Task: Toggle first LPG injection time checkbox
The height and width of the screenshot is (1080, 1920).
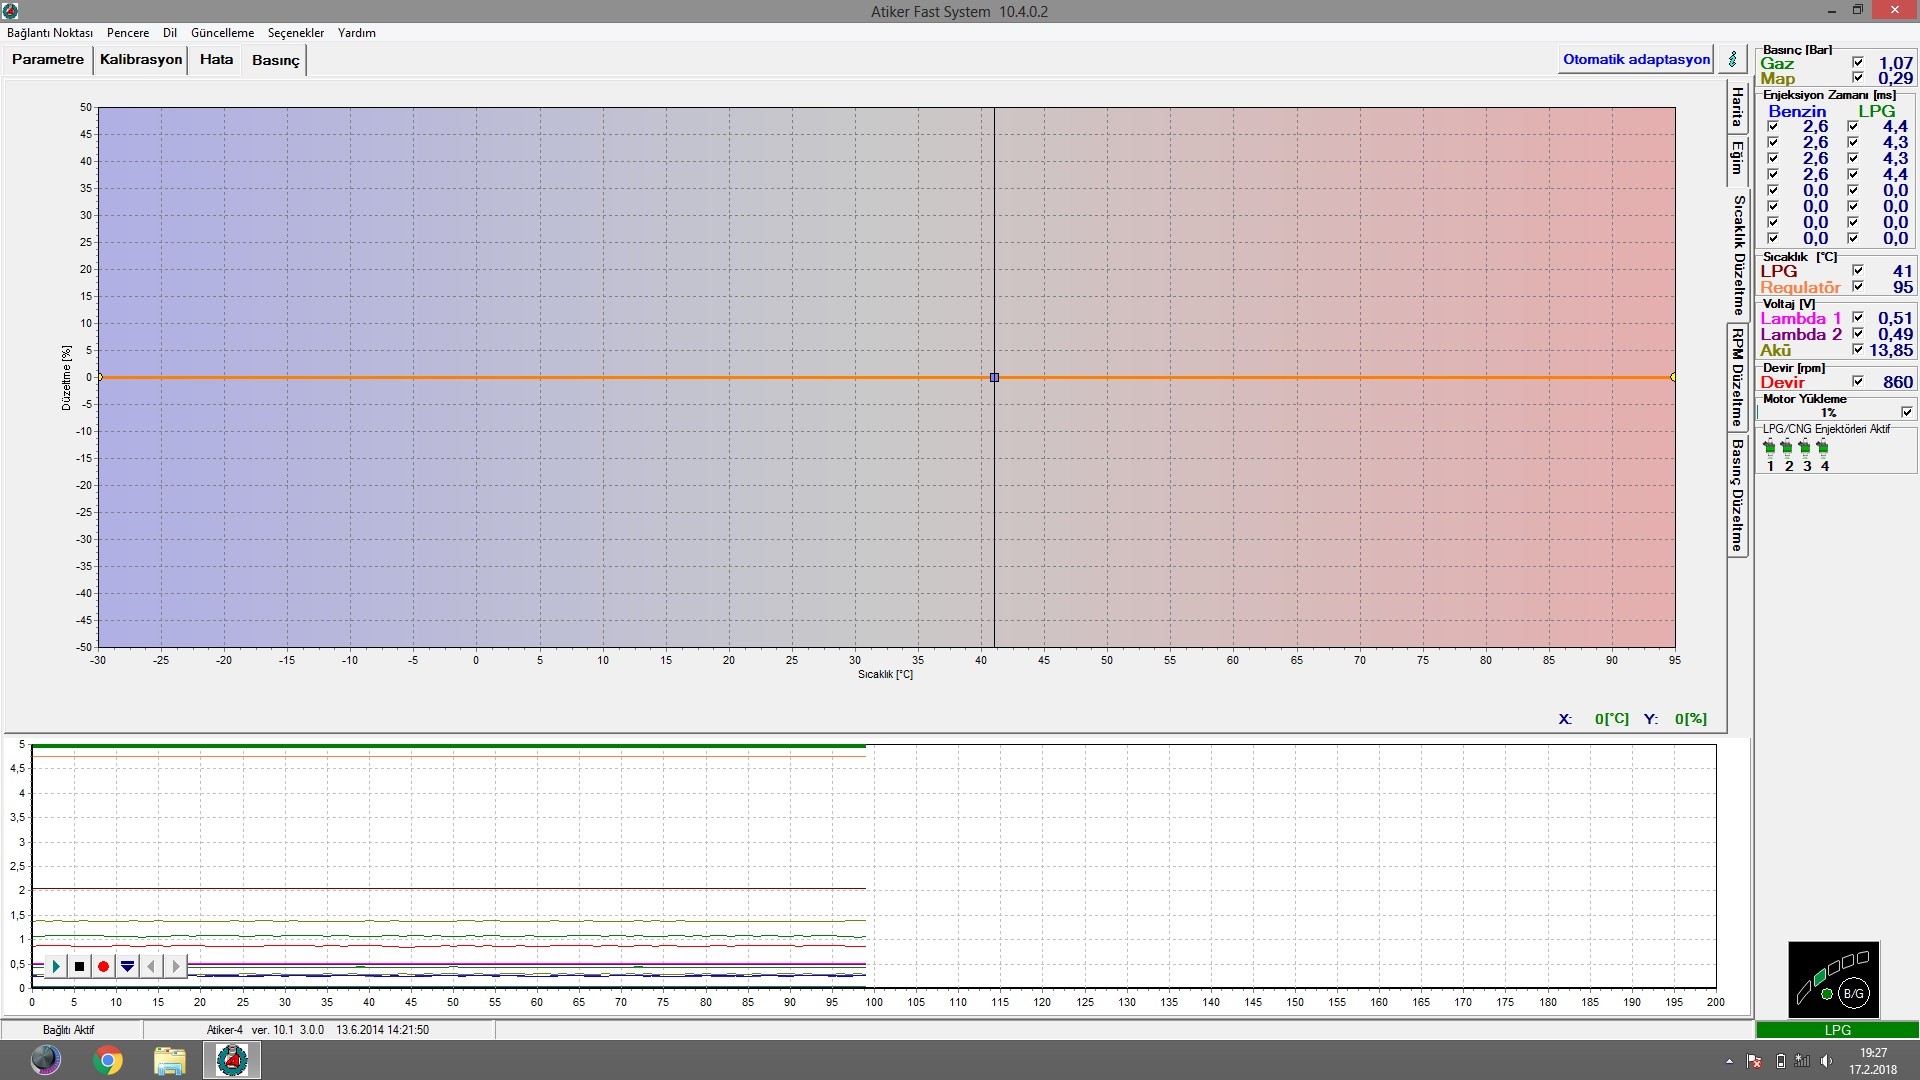Action: [x=1853, y=127]
